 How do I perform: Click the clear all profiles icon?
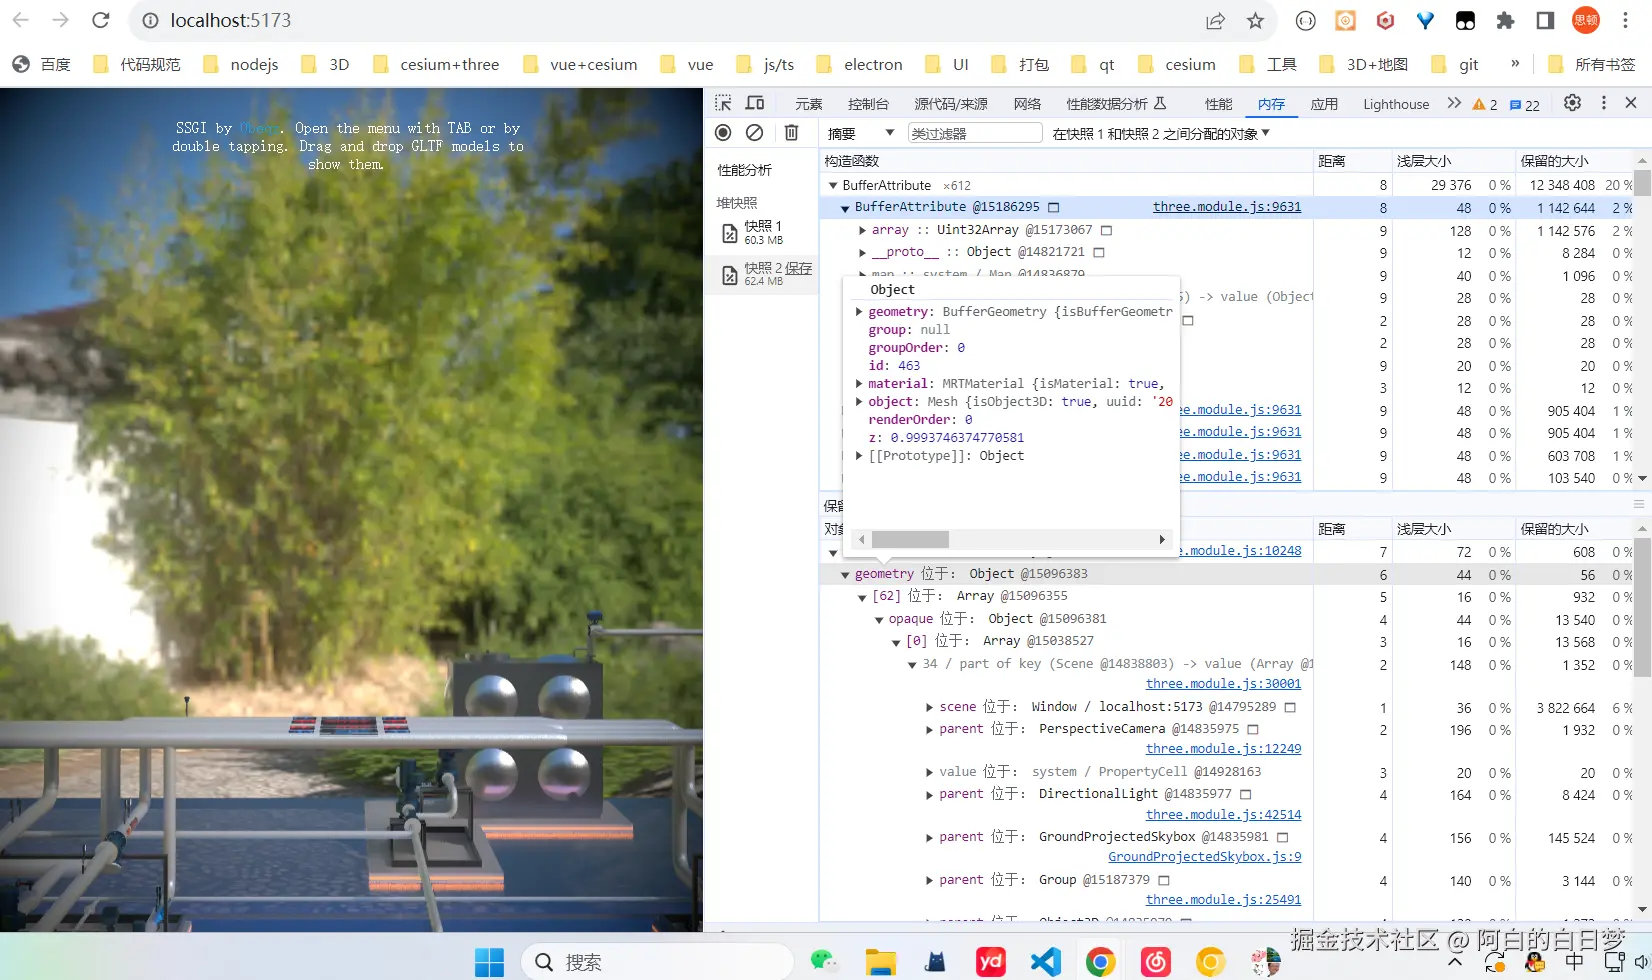point(755,133)
